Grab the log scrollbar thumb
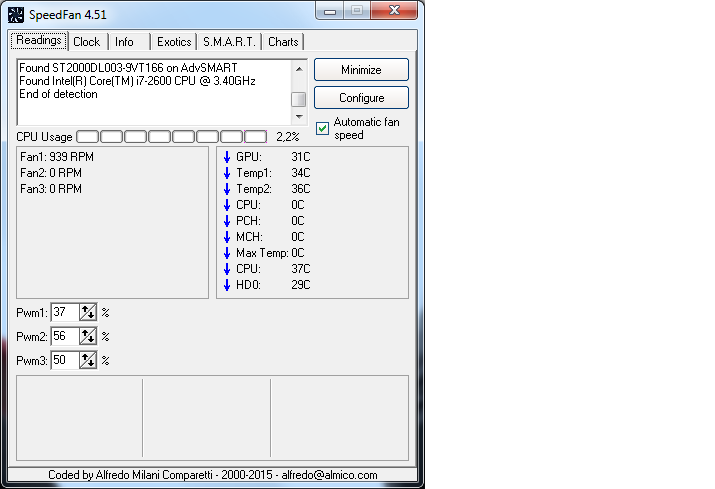Viewport: 715px width, 489px height. (x=299, y=99)
